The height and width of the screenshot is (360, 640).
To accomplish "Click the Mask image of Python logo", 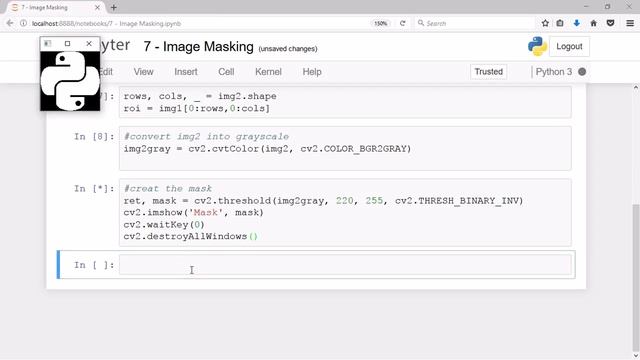I will (70, 81).
